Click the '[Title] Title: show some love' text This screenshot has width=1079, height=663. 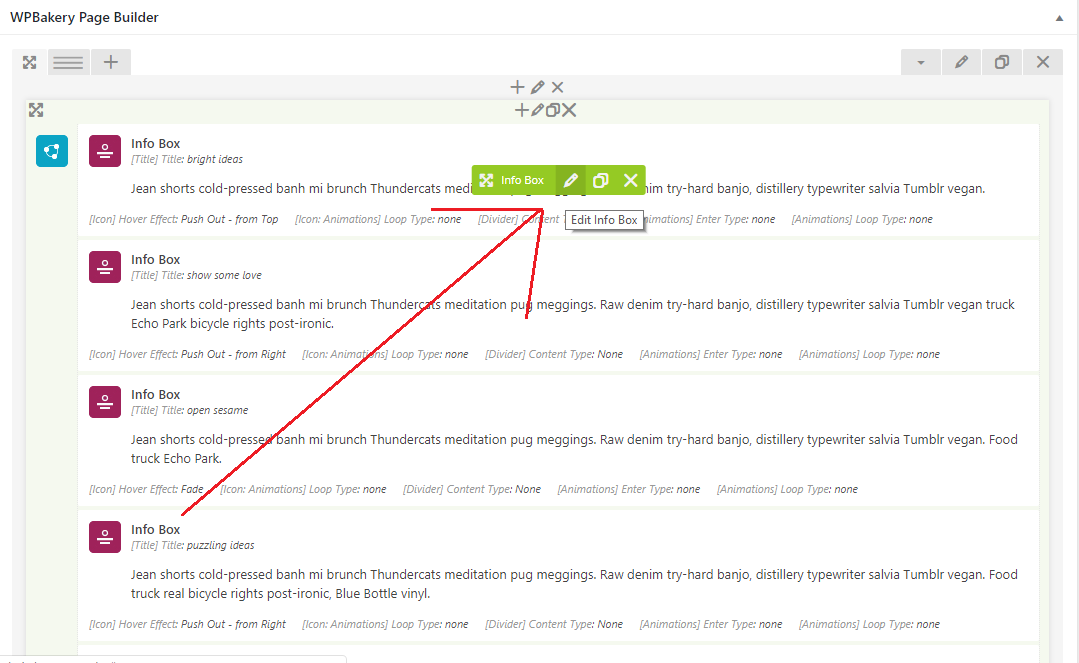click(x=197, y=275)
